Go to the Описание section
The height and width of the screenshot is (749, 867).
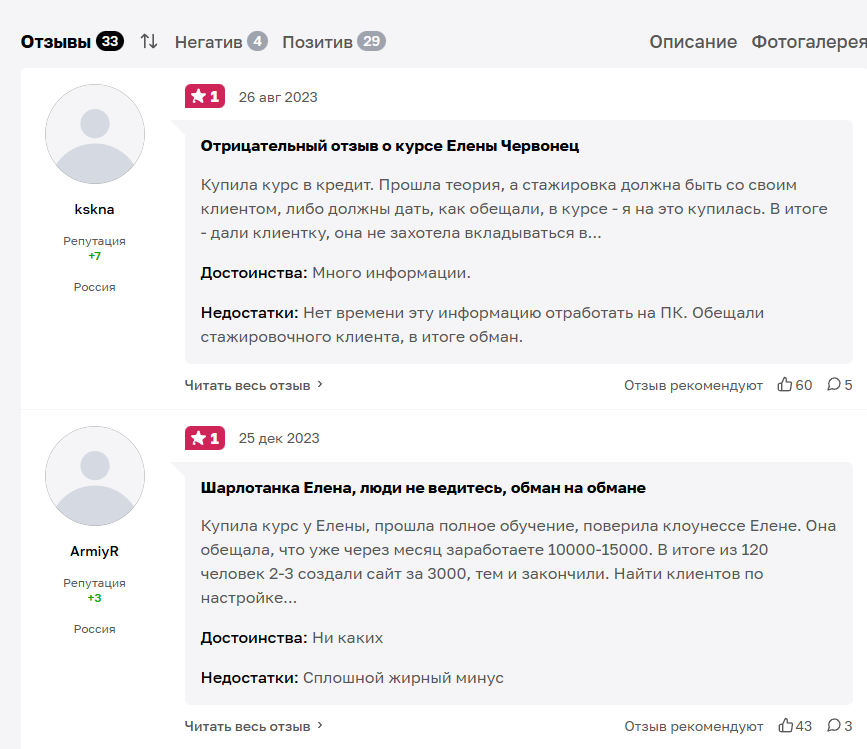click(x=693, y=41)
